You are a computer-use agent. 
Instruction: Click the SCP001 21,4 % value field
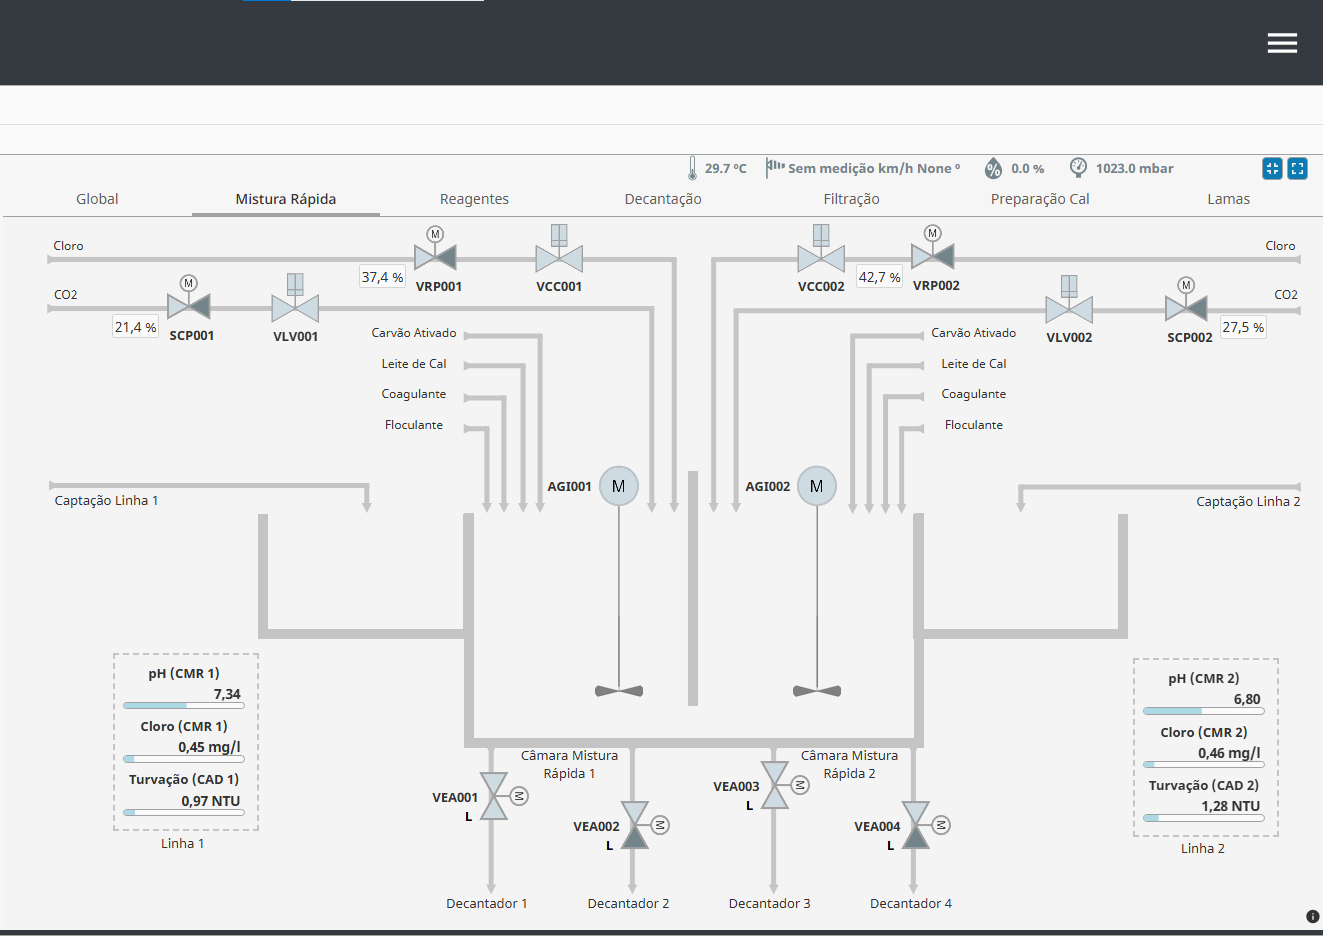[135, 327]
